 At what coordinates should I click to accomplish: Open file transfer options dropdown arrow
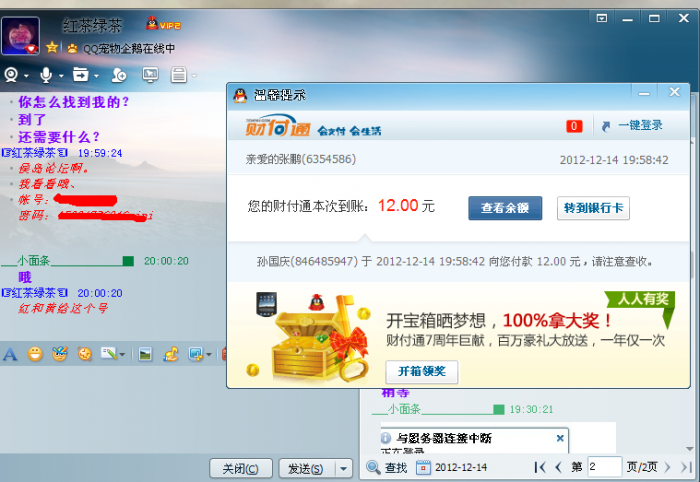(x=96, y=76)
